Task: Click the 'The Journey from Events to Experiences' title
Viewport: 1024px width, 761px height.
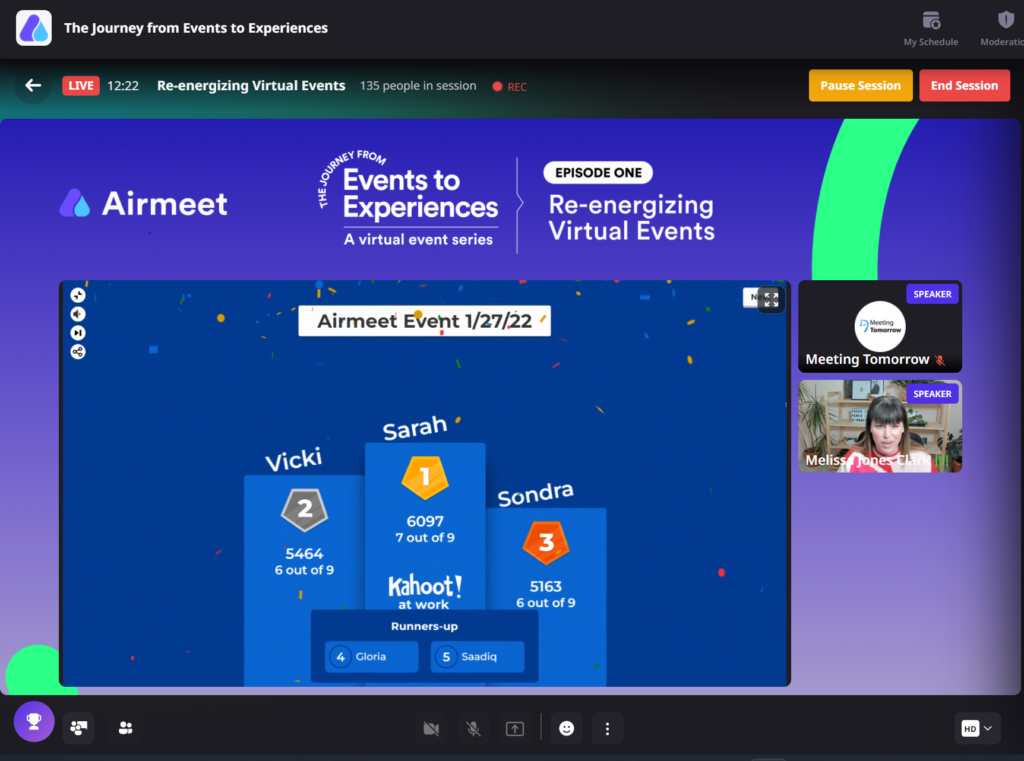Action: 196,28
